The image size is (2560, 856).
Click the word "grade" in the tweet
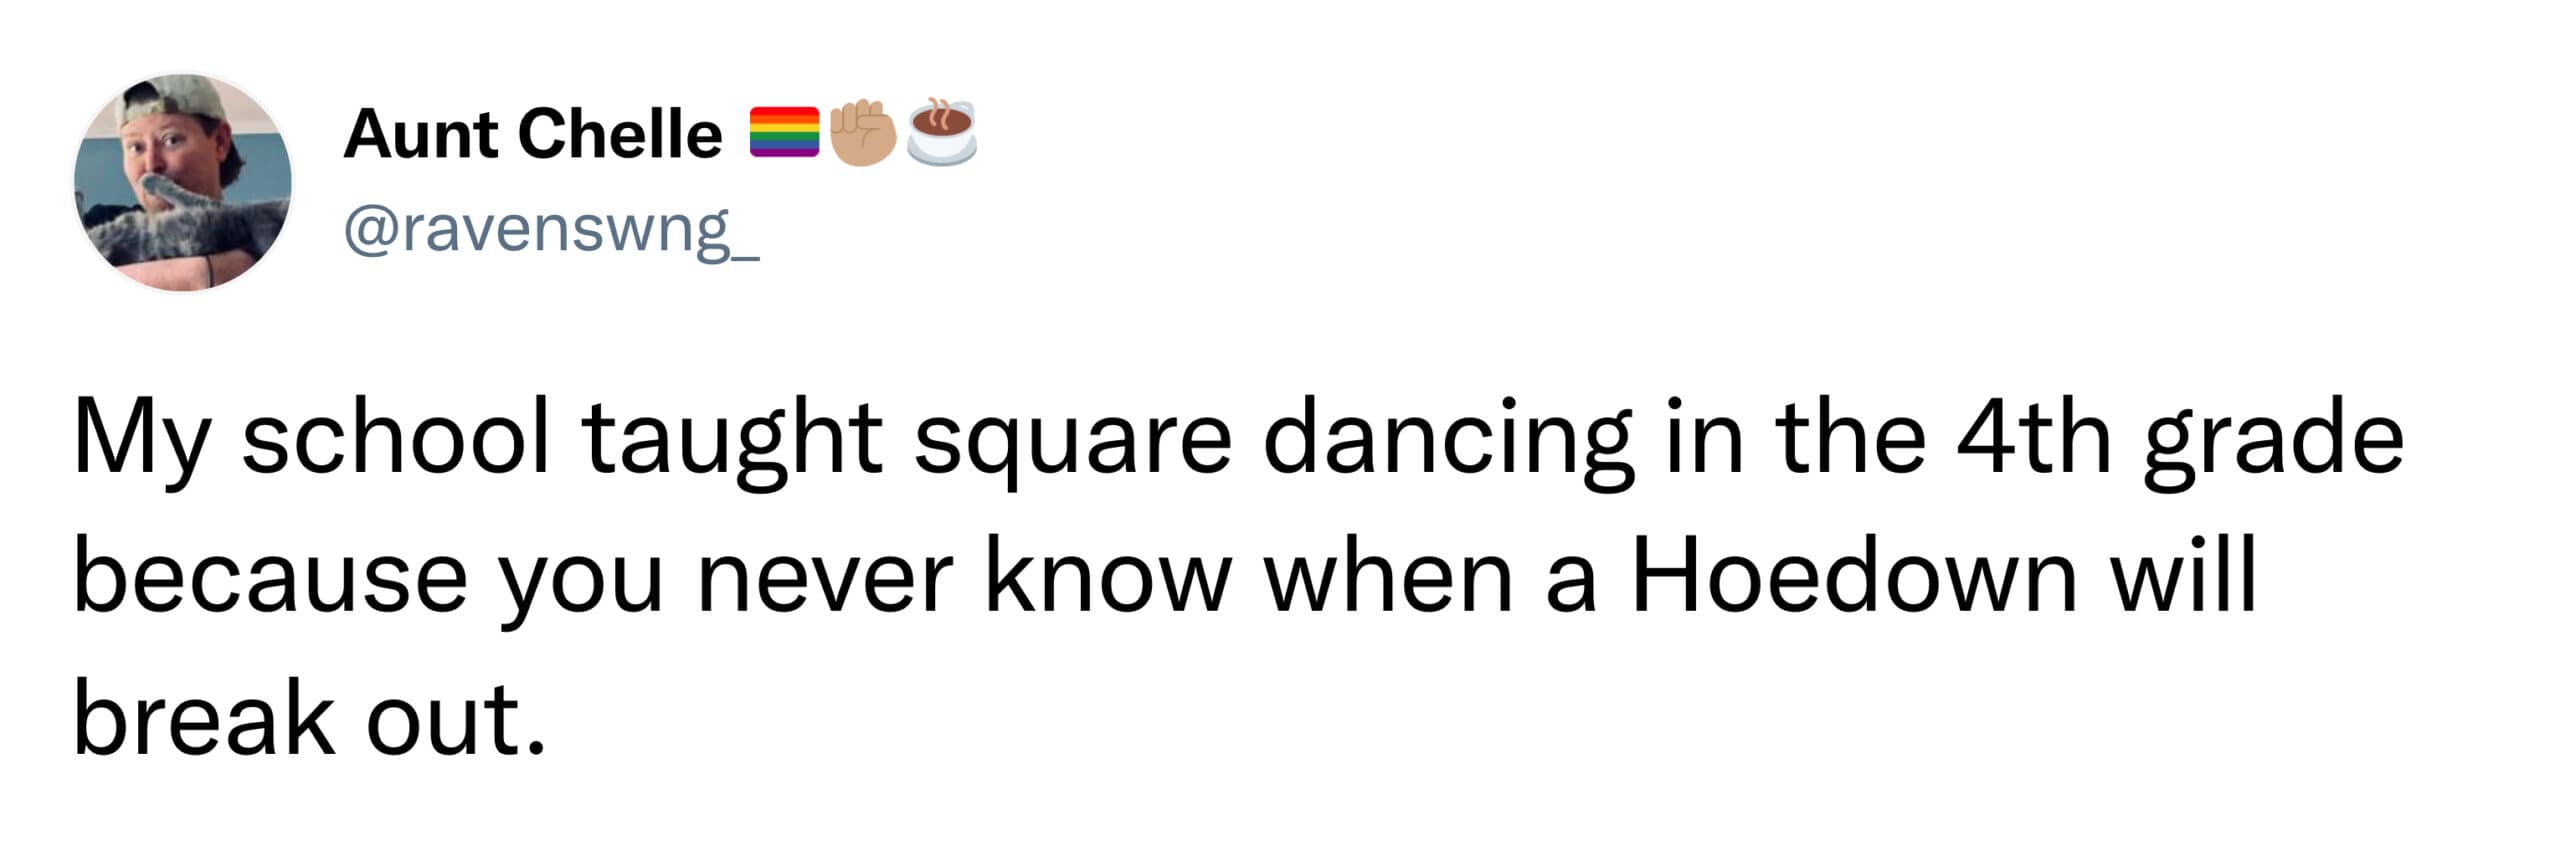click(x=2272, y=442)
